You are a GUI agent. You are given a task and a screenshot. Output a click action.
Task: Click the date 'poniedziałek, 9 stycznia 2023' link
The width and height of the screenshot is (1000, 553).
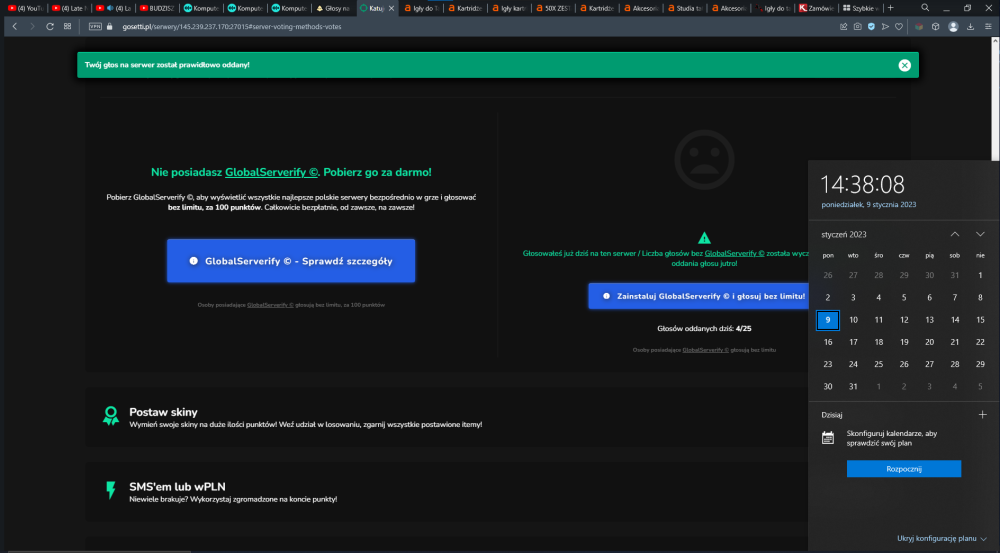pos(869,205)
